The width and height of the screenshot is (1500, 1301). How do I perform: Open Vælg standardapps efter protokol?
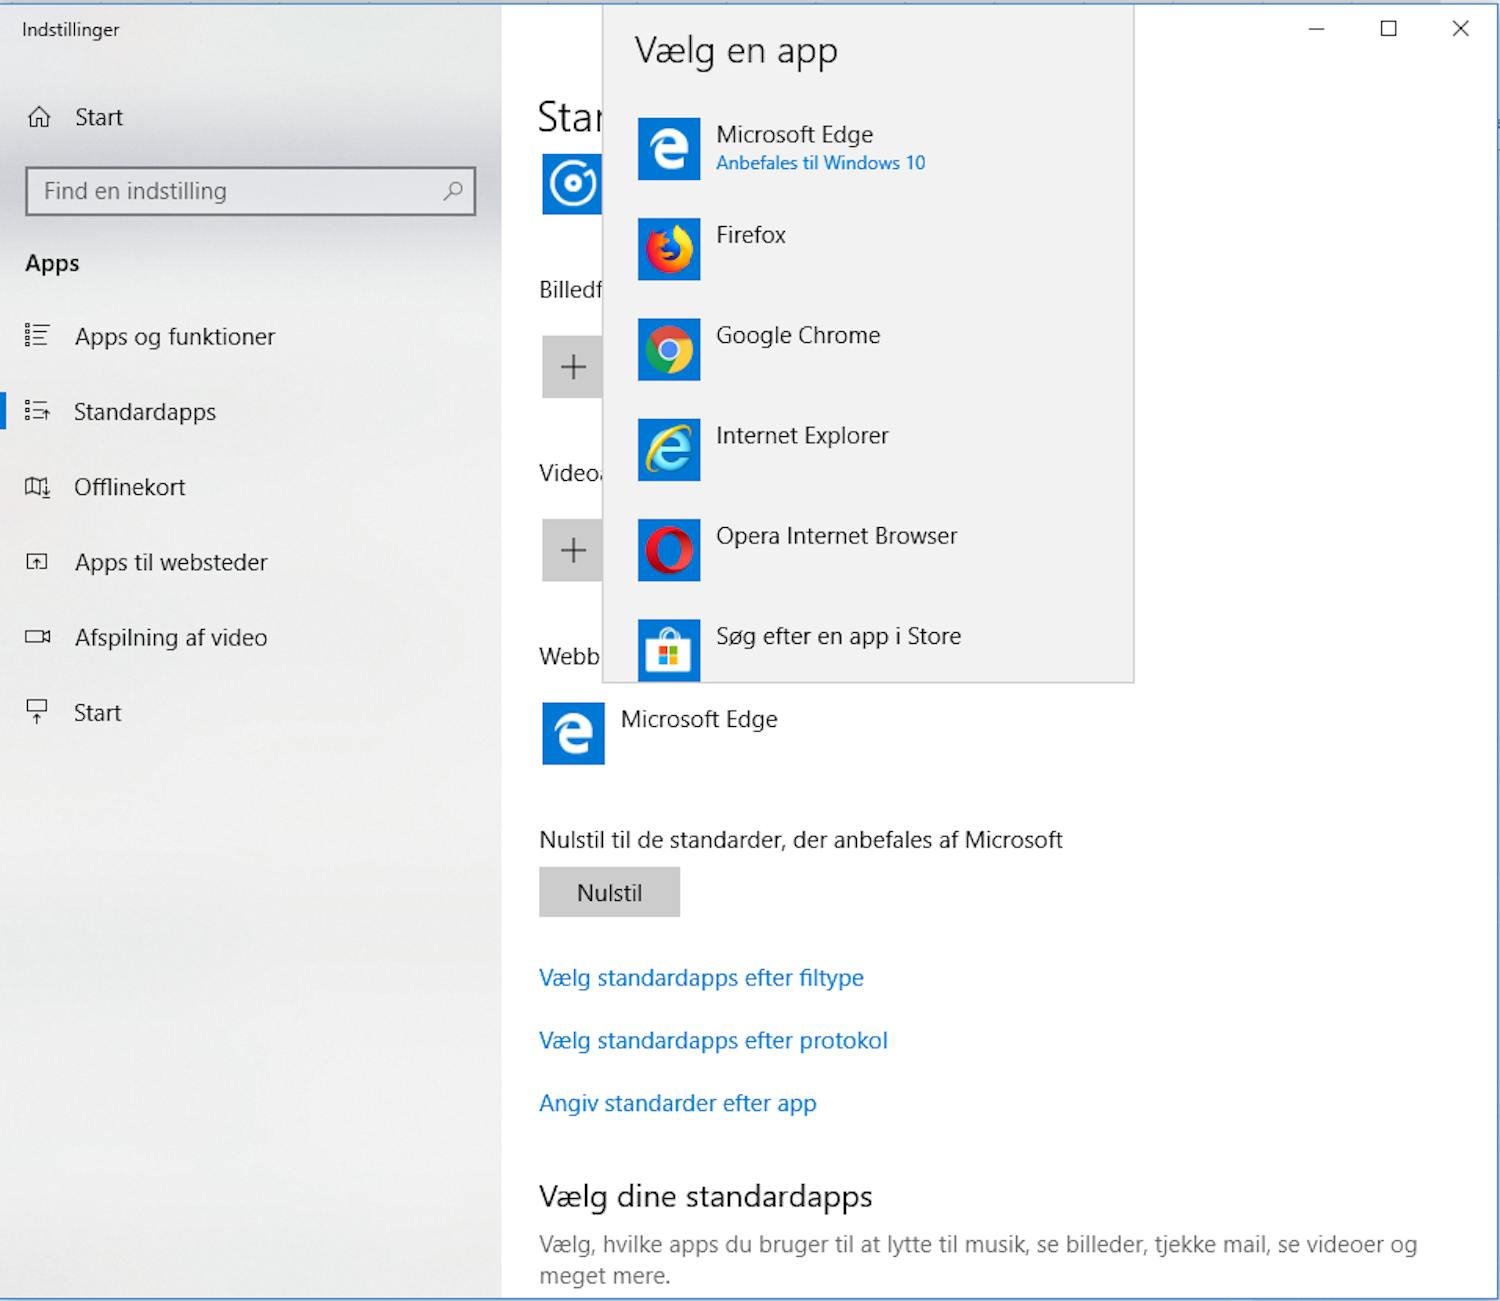pos(713,1041)
